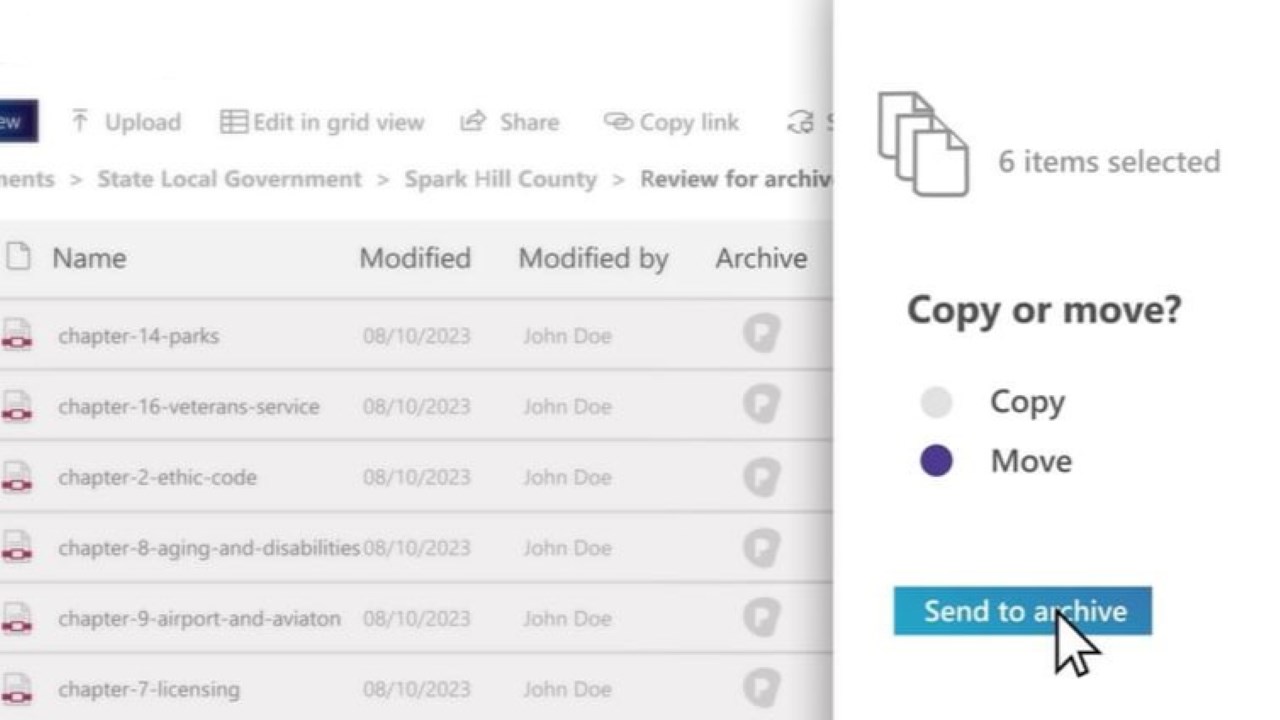Click archive icon for chapter-14-parks
This screenshot has width=1280, height=720.
tap(761, 335)
